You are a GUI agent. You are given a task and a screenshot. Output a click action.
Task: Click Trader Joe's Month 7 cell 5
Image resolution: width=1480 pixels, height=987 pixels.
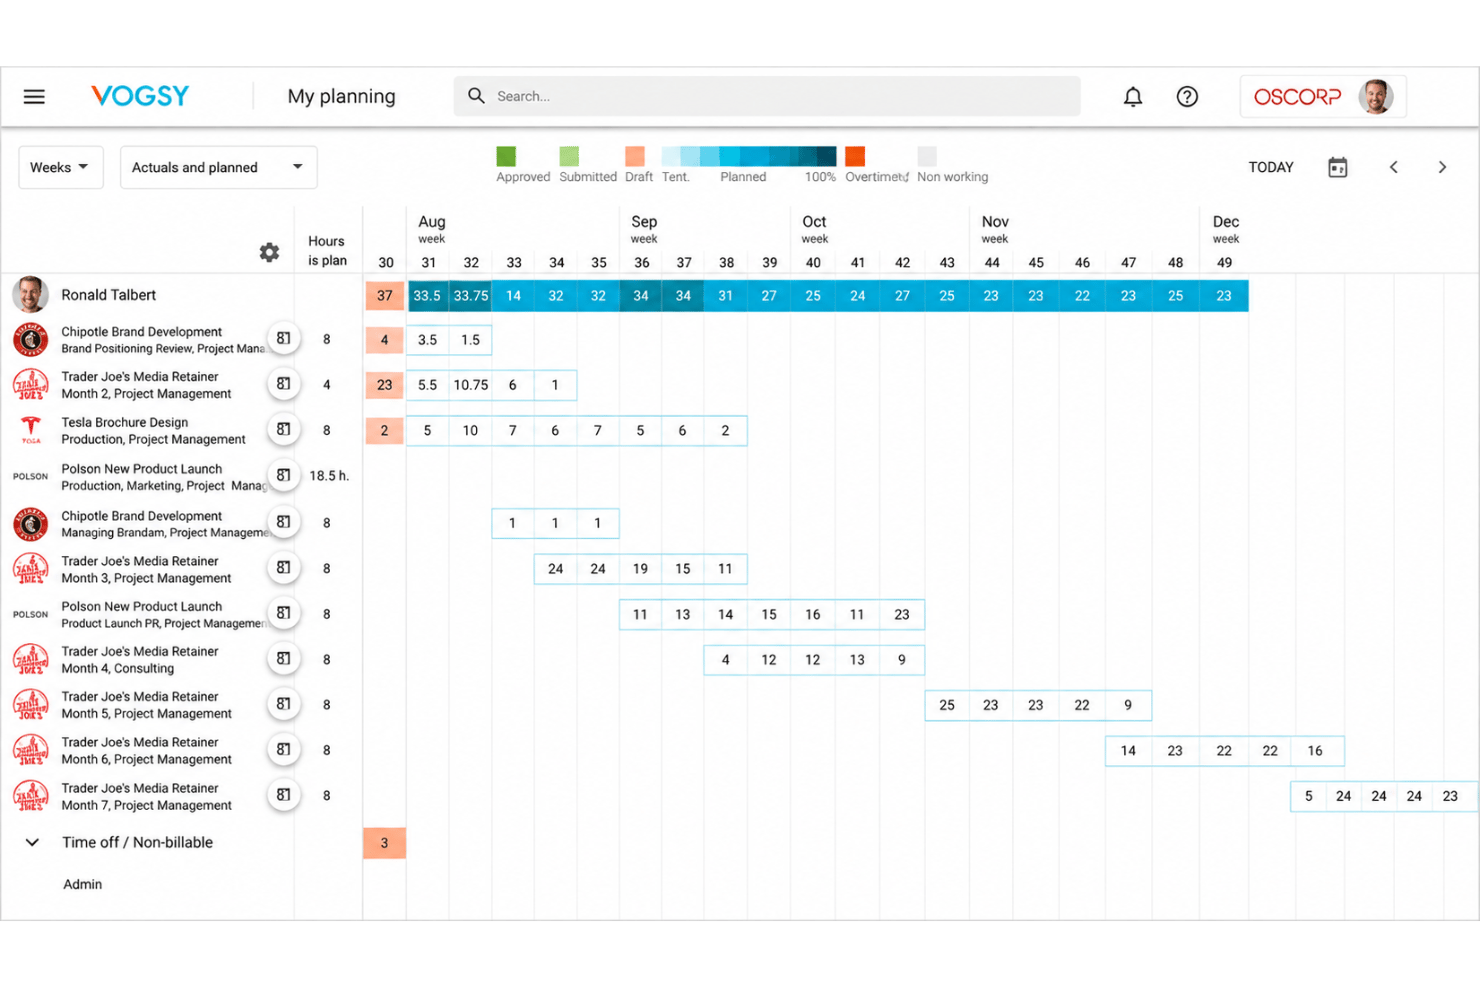1308,797
